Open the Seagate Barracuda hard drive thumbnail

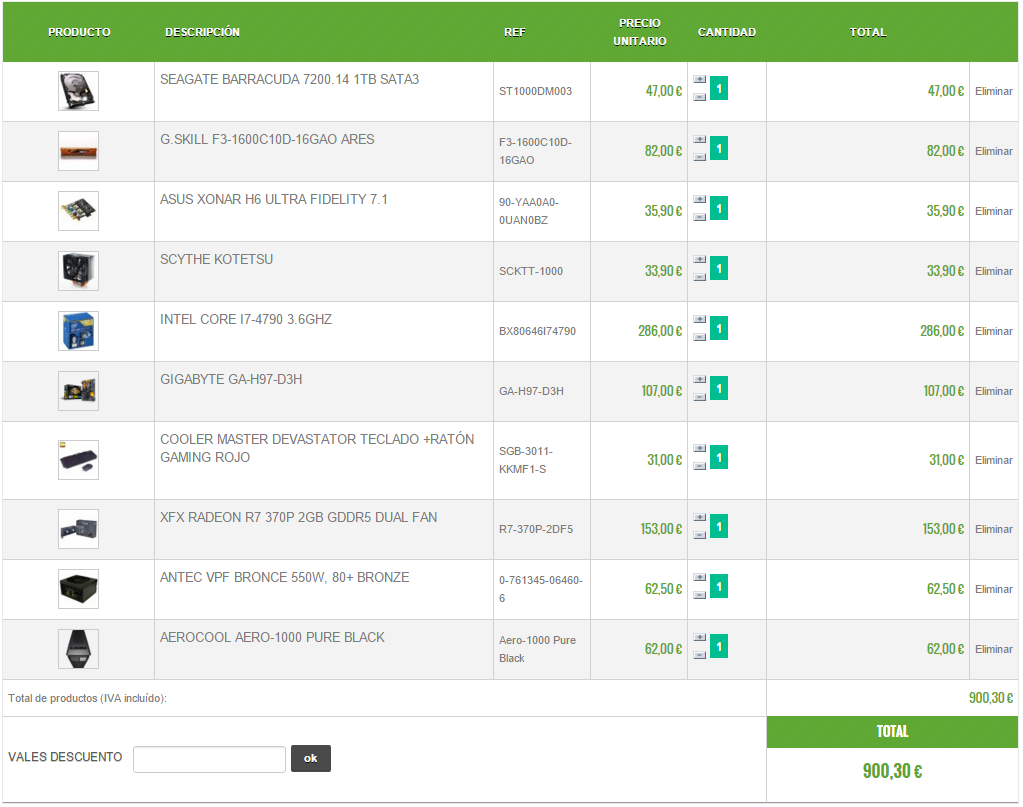pyautogui.click(x=78, y=91)
